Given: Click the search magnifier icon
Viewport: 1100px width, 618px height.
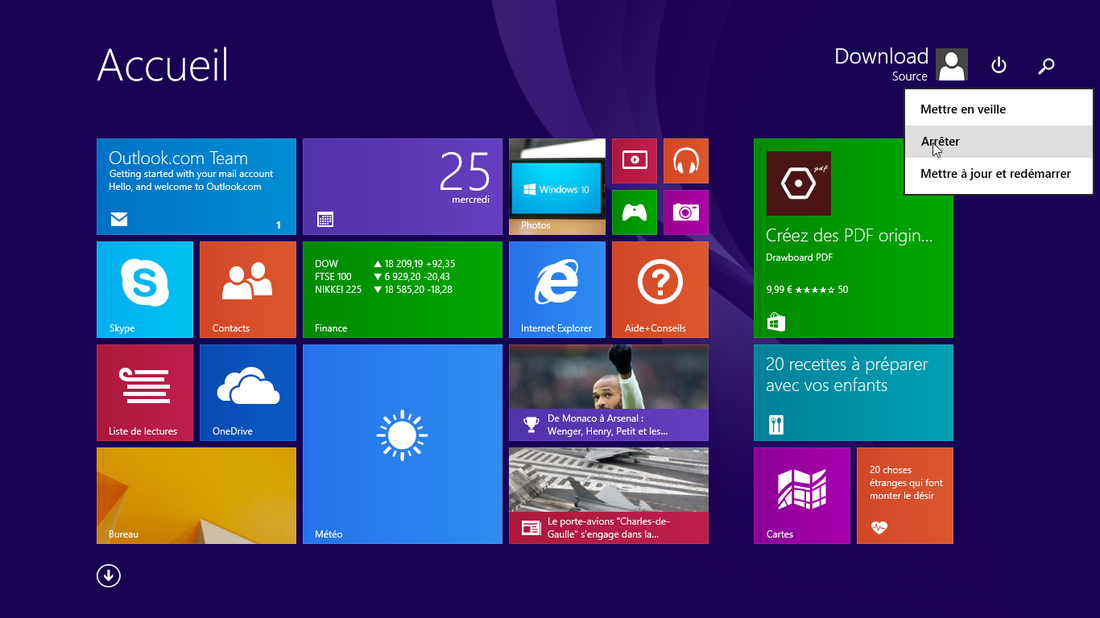Looking at the screenshot, I should pos(1047,65).
